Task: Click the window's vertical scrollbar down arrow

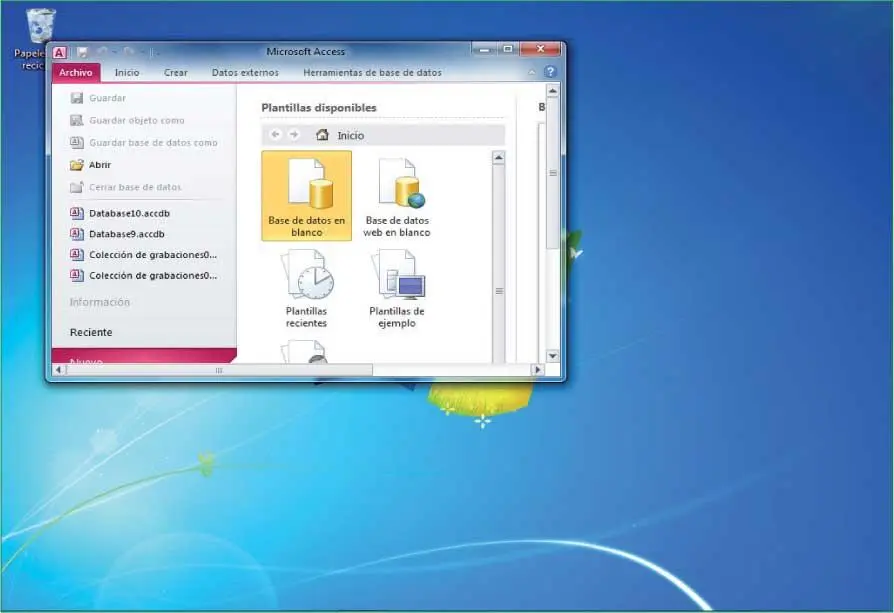Action: [552, 356]
